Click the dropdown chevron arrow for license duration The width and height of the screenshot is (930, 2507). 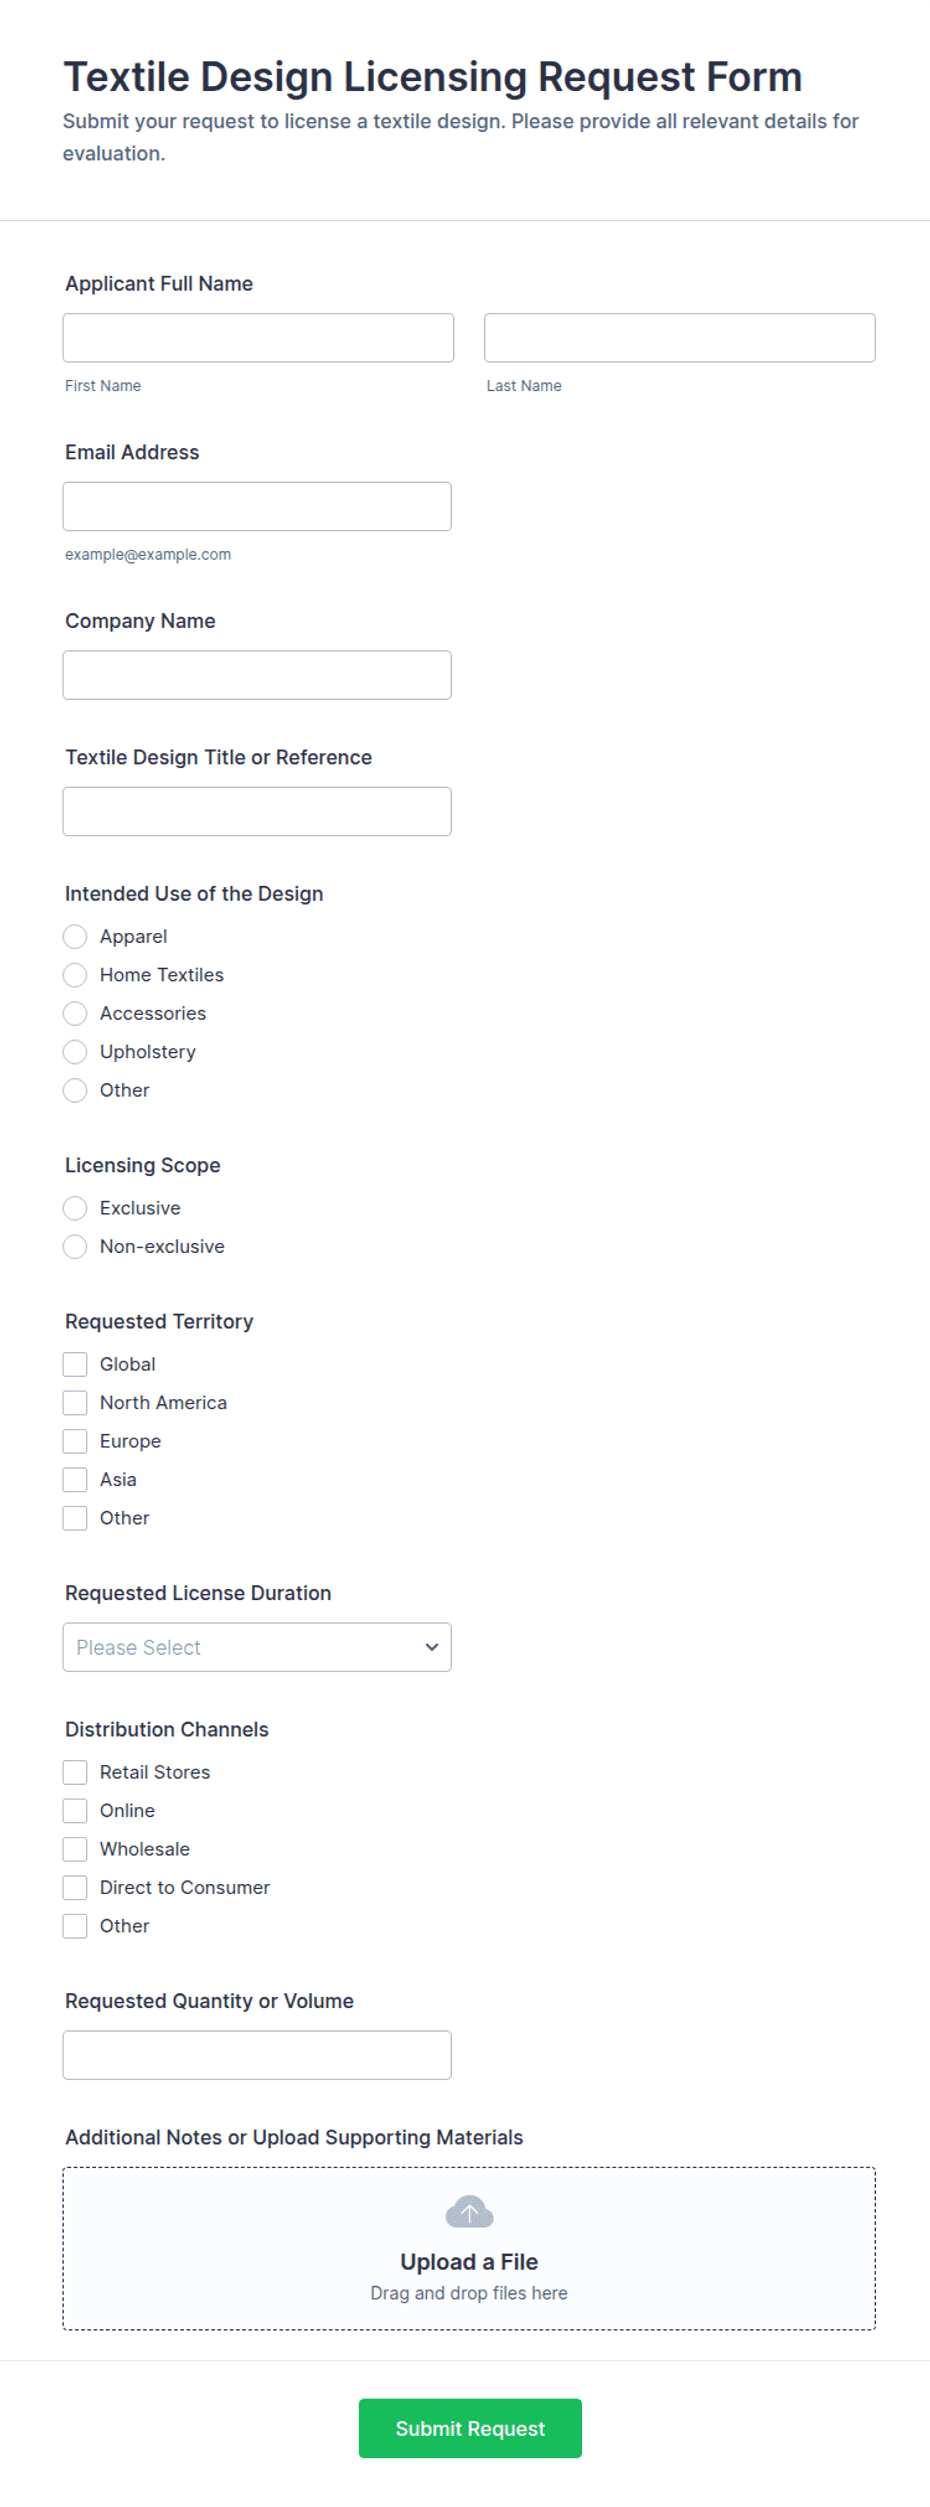click(431, 1647)
